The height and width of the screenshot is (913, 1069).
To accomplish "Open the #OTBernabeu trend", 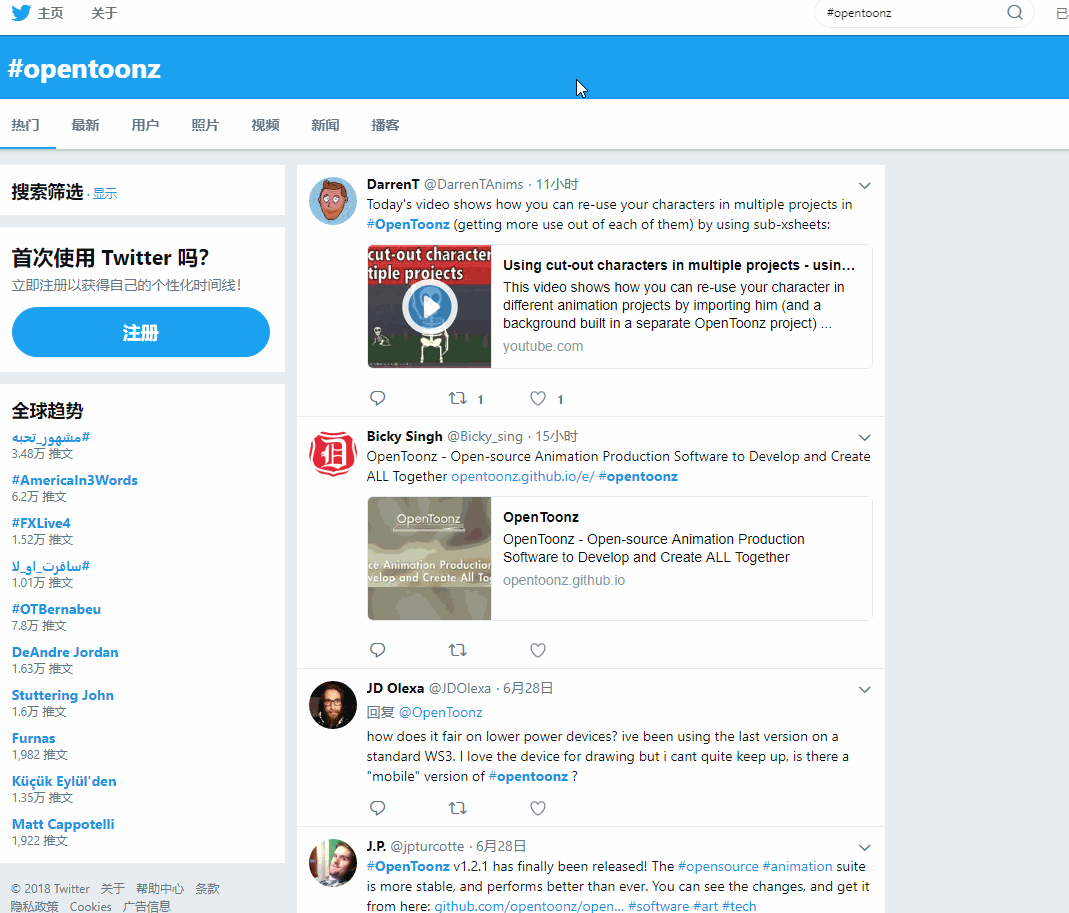I will tap(56, 609).
